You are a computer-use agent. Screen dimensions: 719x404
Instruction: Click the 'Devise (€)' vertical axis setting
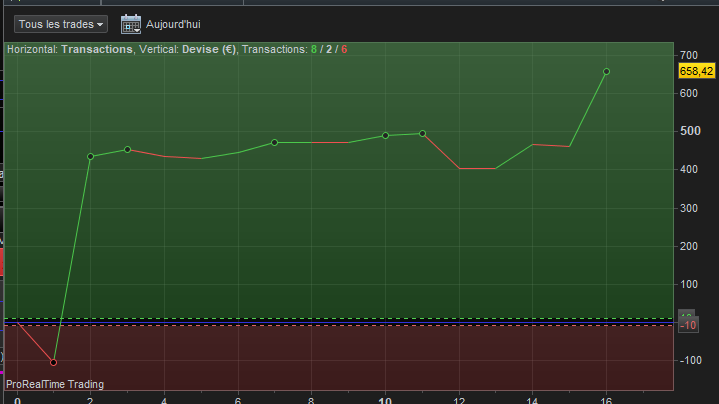tap(209, 50)
